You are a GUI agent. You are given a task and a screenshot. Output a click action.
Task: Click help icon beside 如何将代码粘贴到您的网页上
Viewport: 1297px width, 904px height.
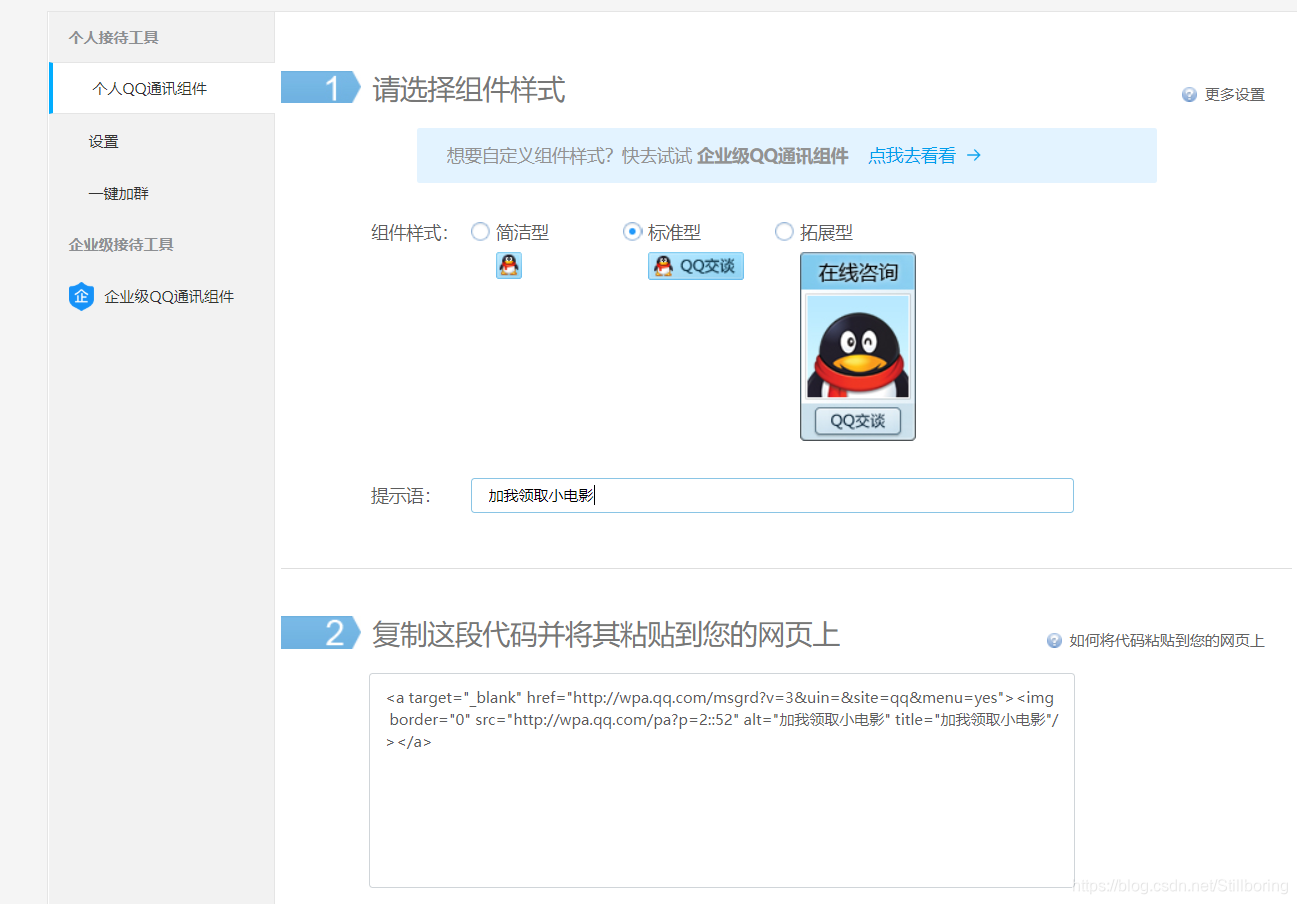coord(1054,641)
